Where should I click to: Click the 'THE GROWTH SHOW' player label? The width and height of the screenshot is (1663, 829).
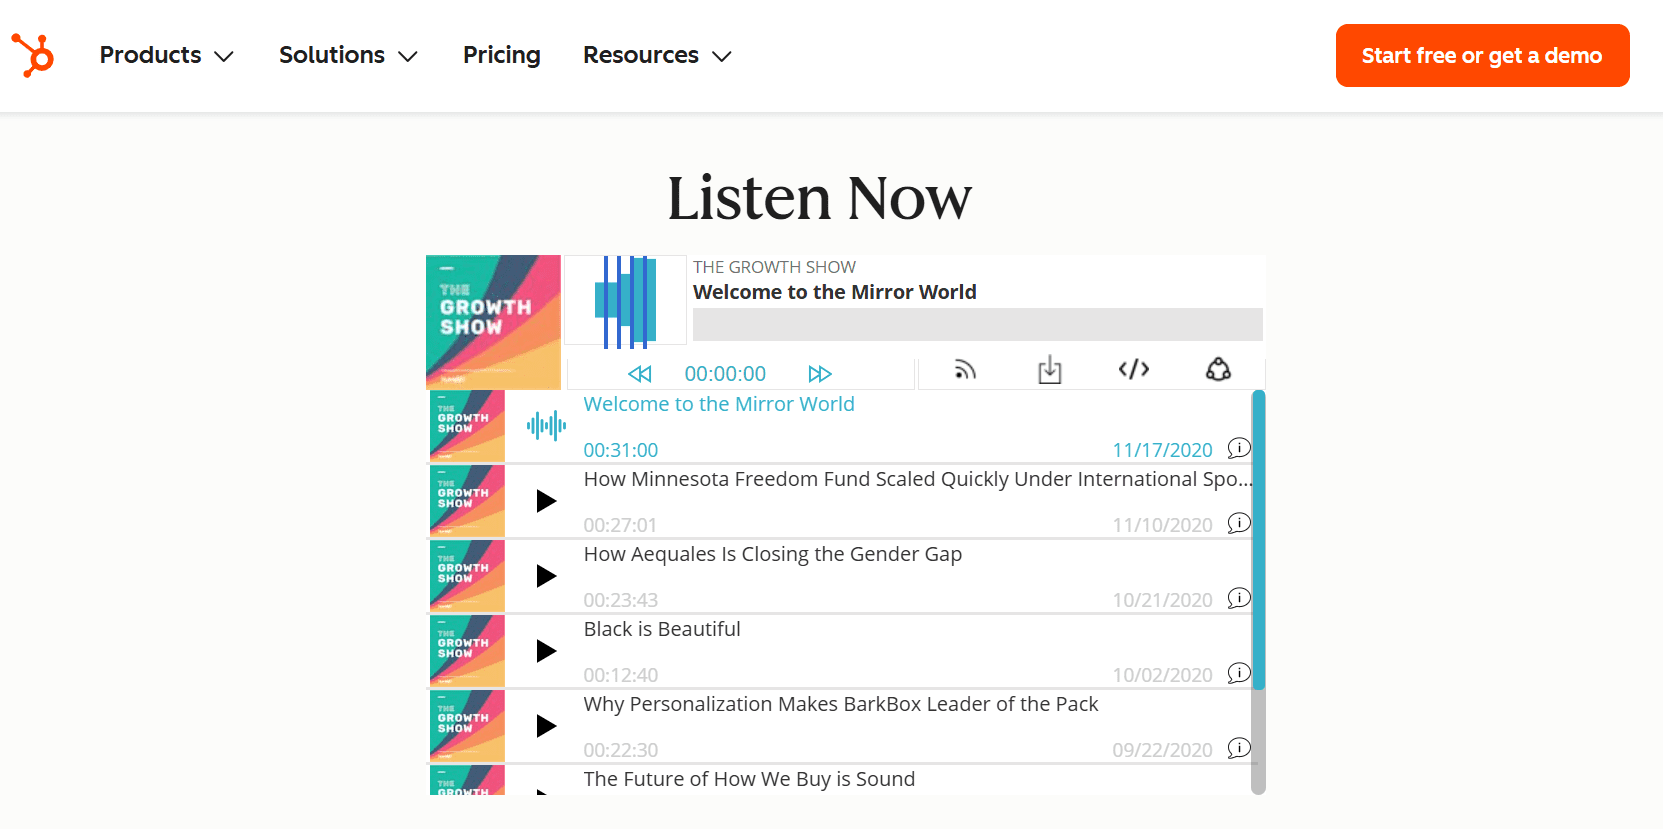coord(774,267)
